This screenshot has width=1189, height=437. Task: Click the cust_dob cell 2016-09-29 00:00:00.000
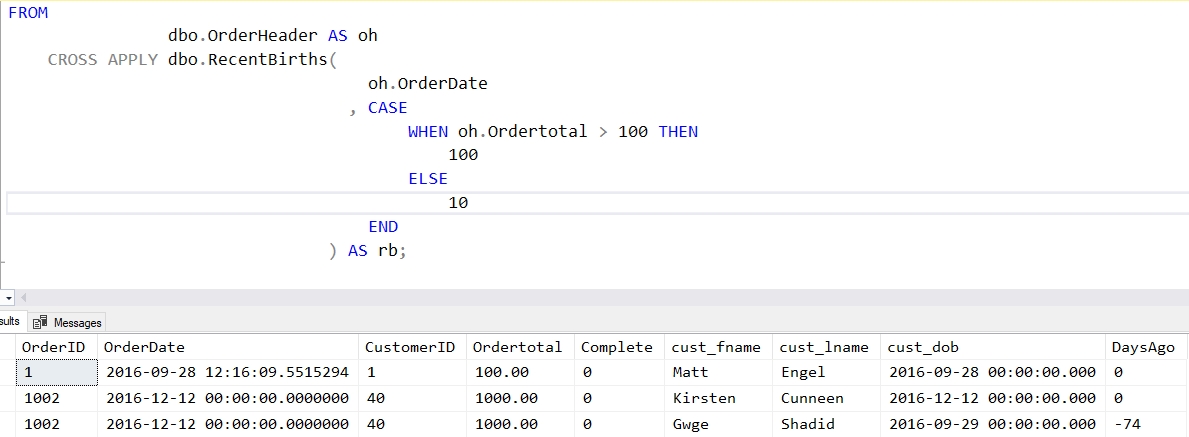[993, 424]
